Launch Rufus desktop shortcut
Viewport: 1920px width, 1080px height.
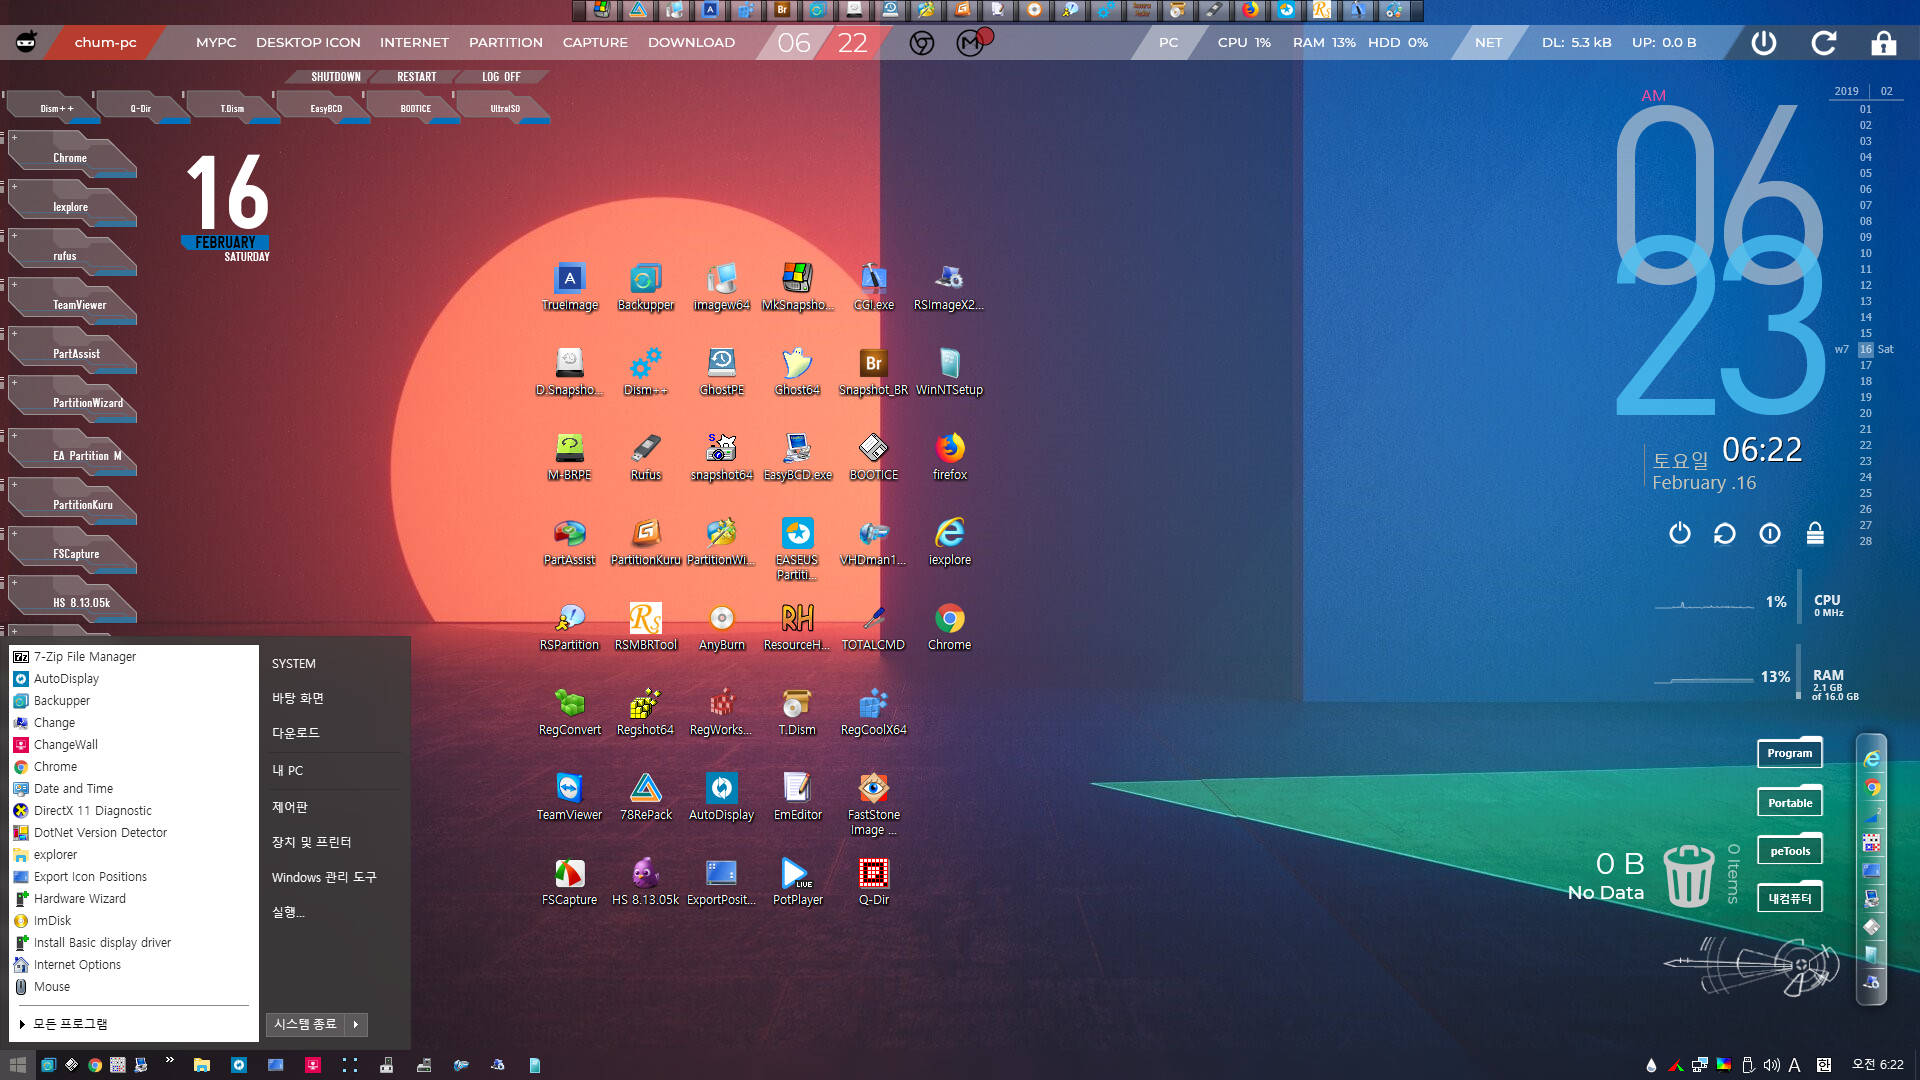point(645,457)
